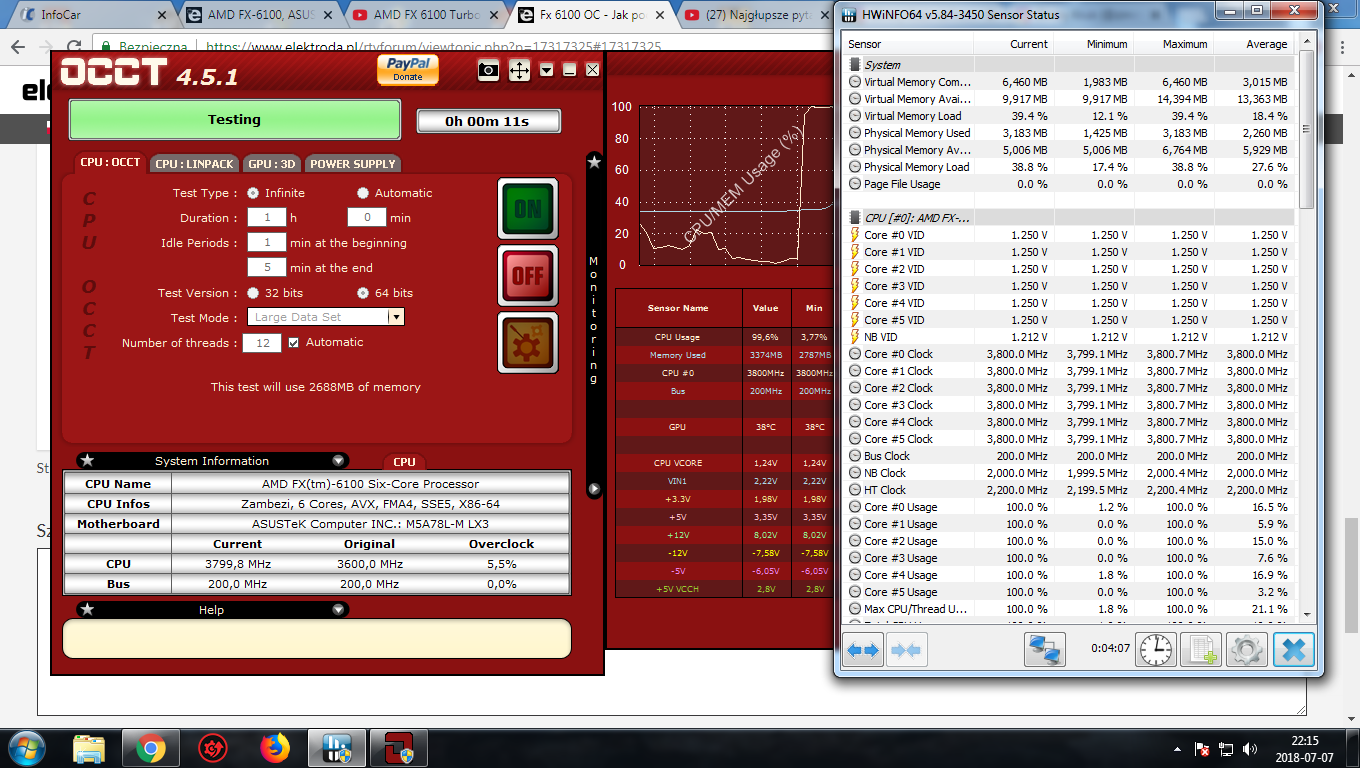The width and height of the screenshot is (1360, 768).
Task: Select the 'NB VID' sensor row
Action: (1068, 337)
